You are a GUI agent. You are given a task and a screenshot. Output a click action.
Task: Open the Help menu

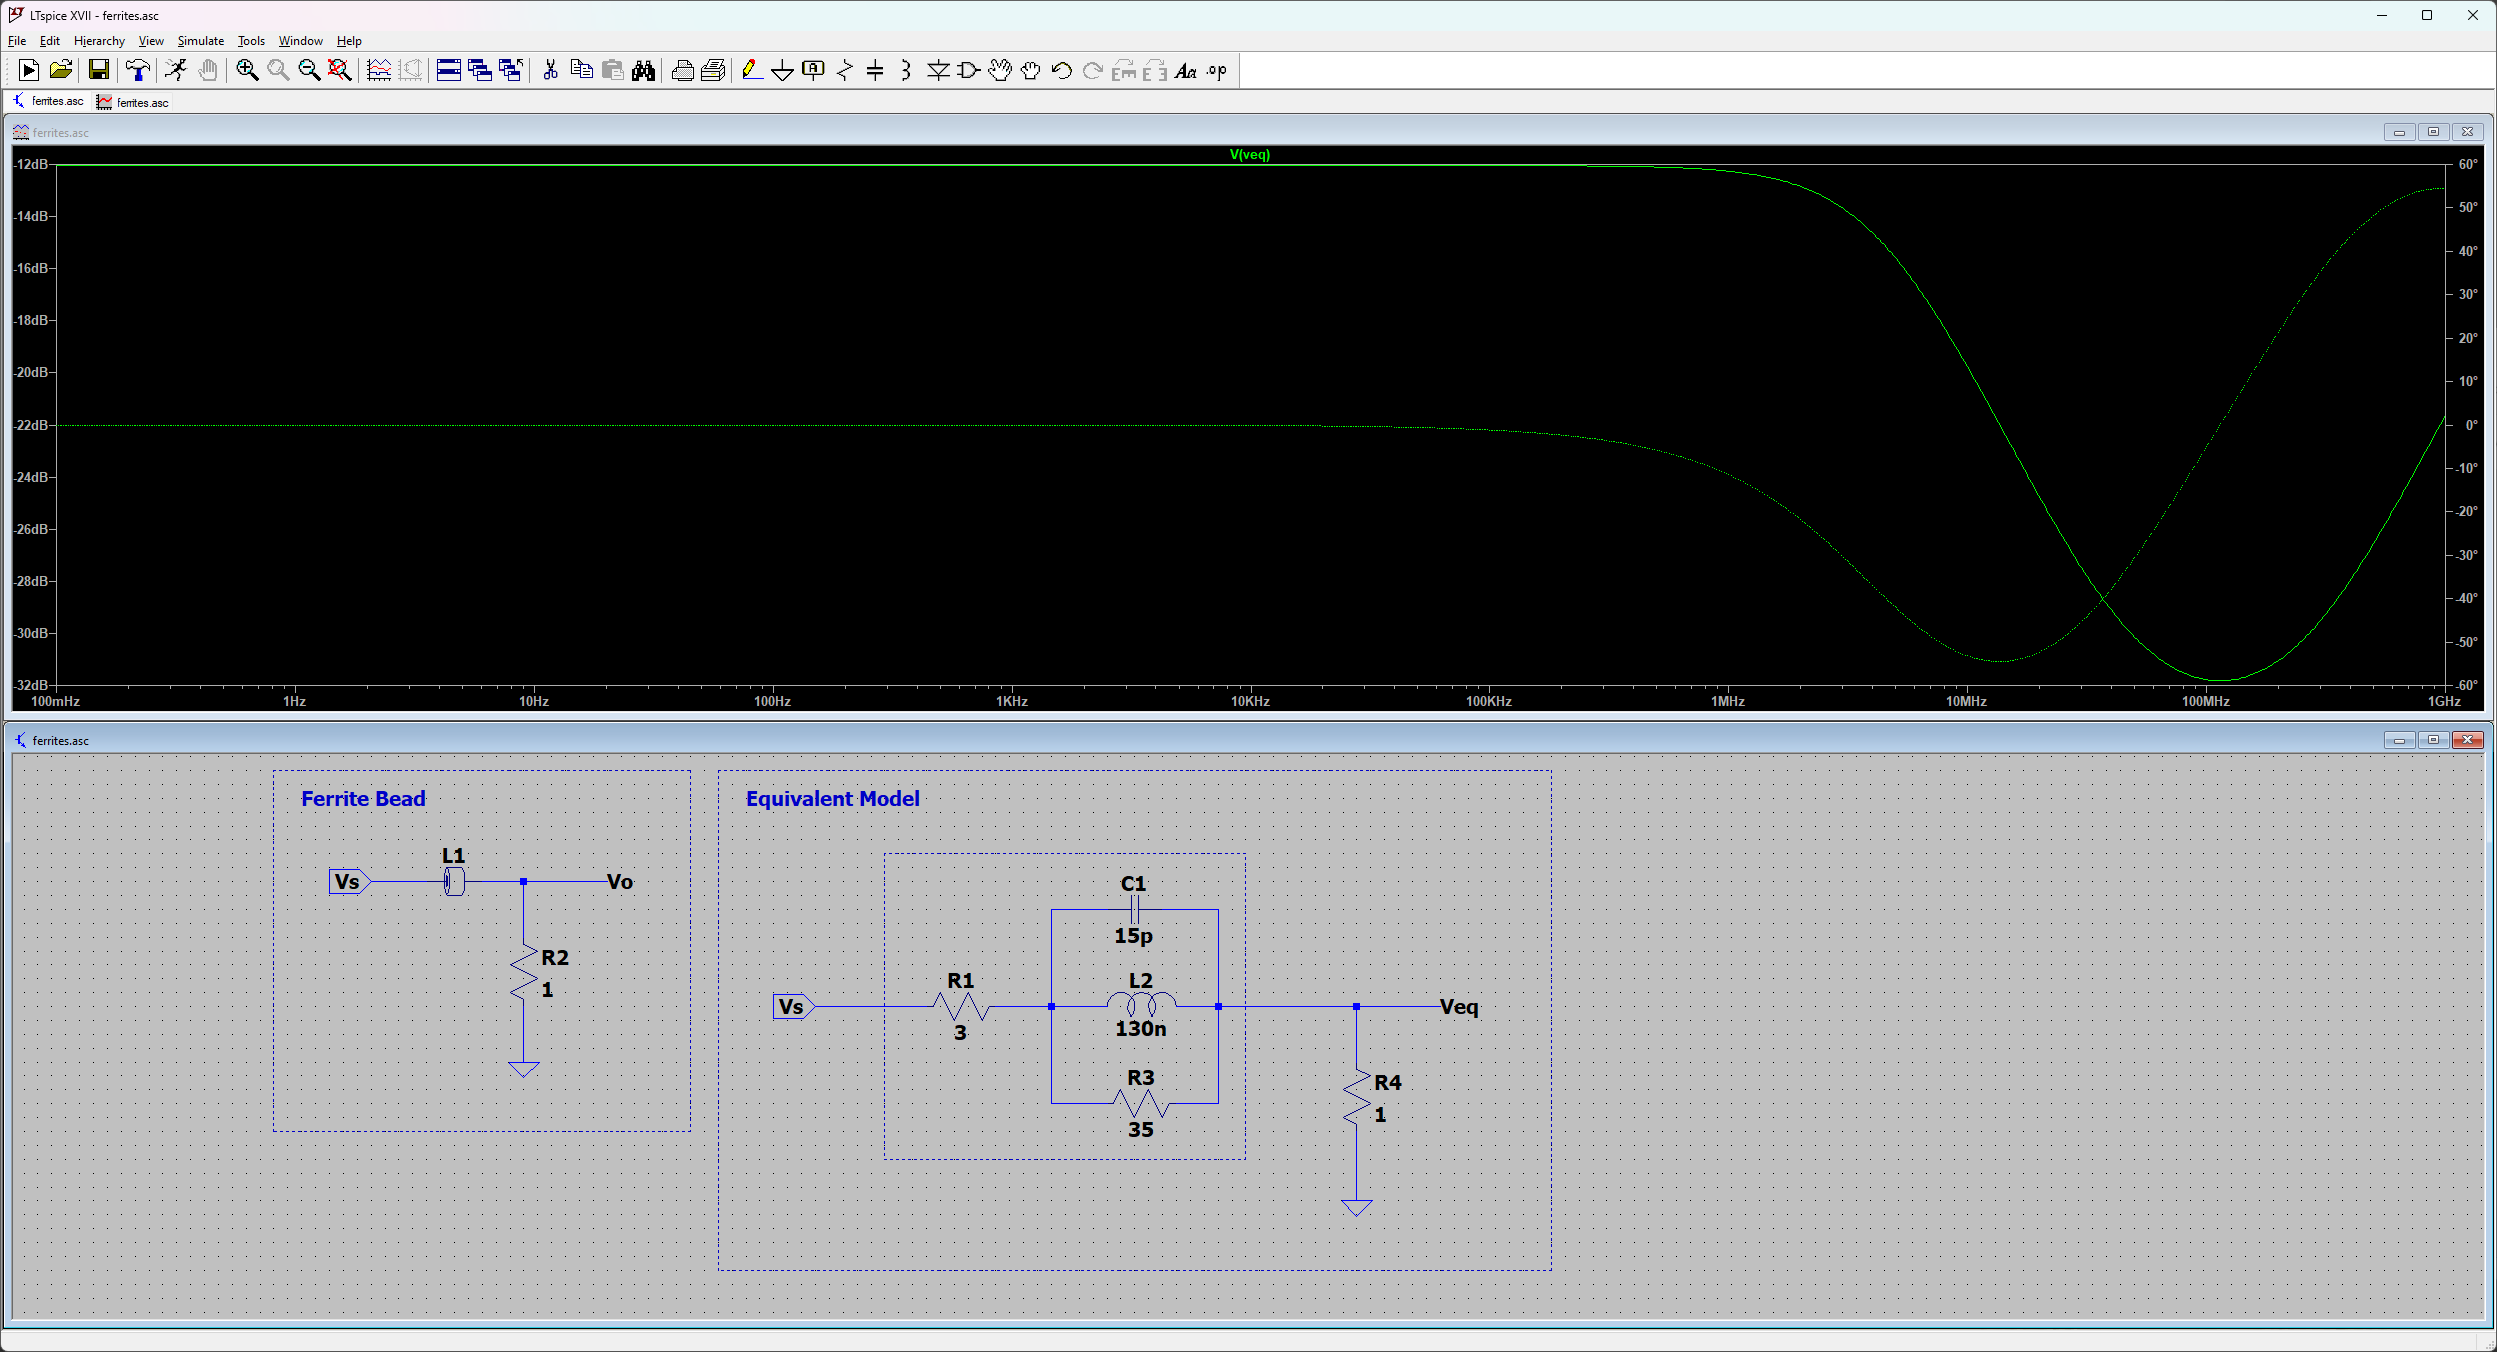coord(349,41)
